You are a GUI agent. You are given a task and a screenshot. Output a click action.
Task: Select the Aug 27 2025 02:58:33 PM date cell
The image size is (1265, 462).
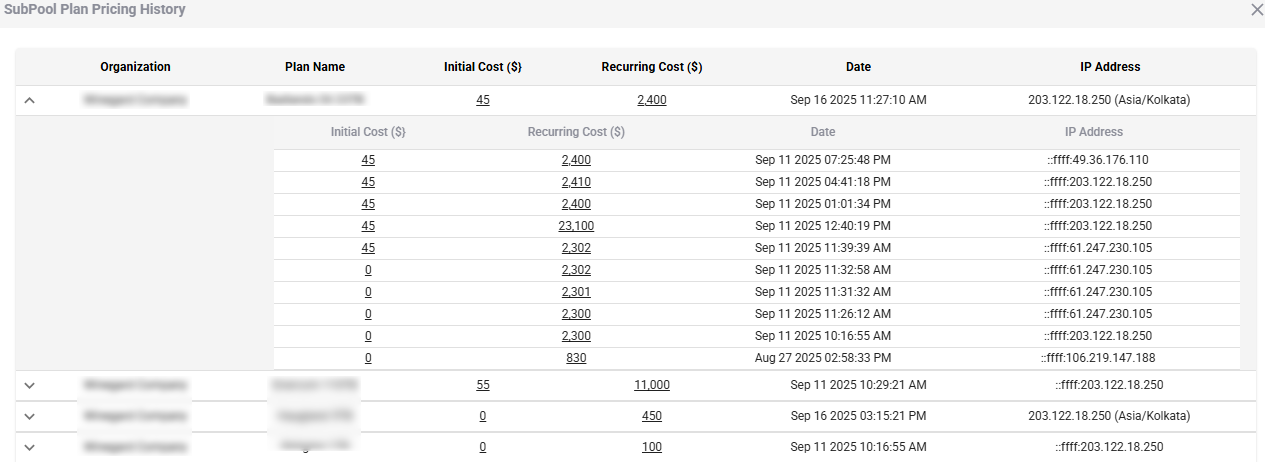[822, 357]
